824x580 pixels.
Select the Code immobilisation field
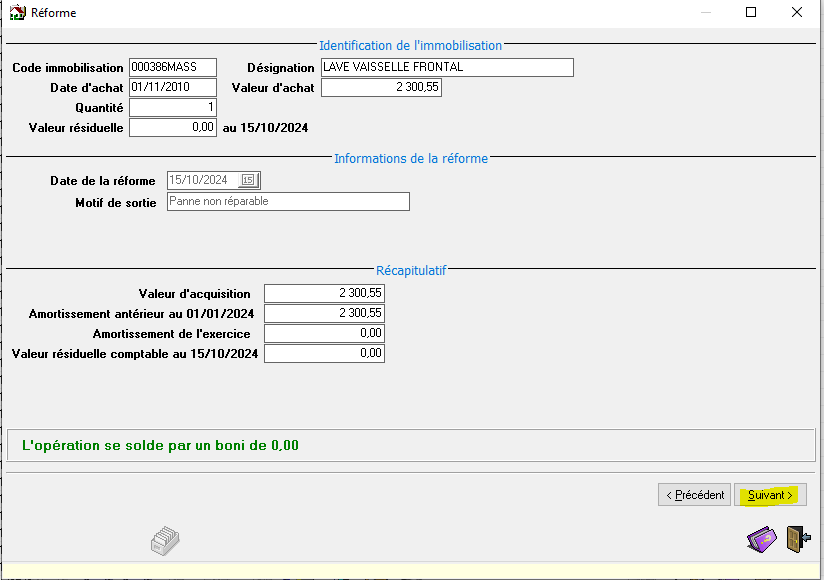coord(172,67)
